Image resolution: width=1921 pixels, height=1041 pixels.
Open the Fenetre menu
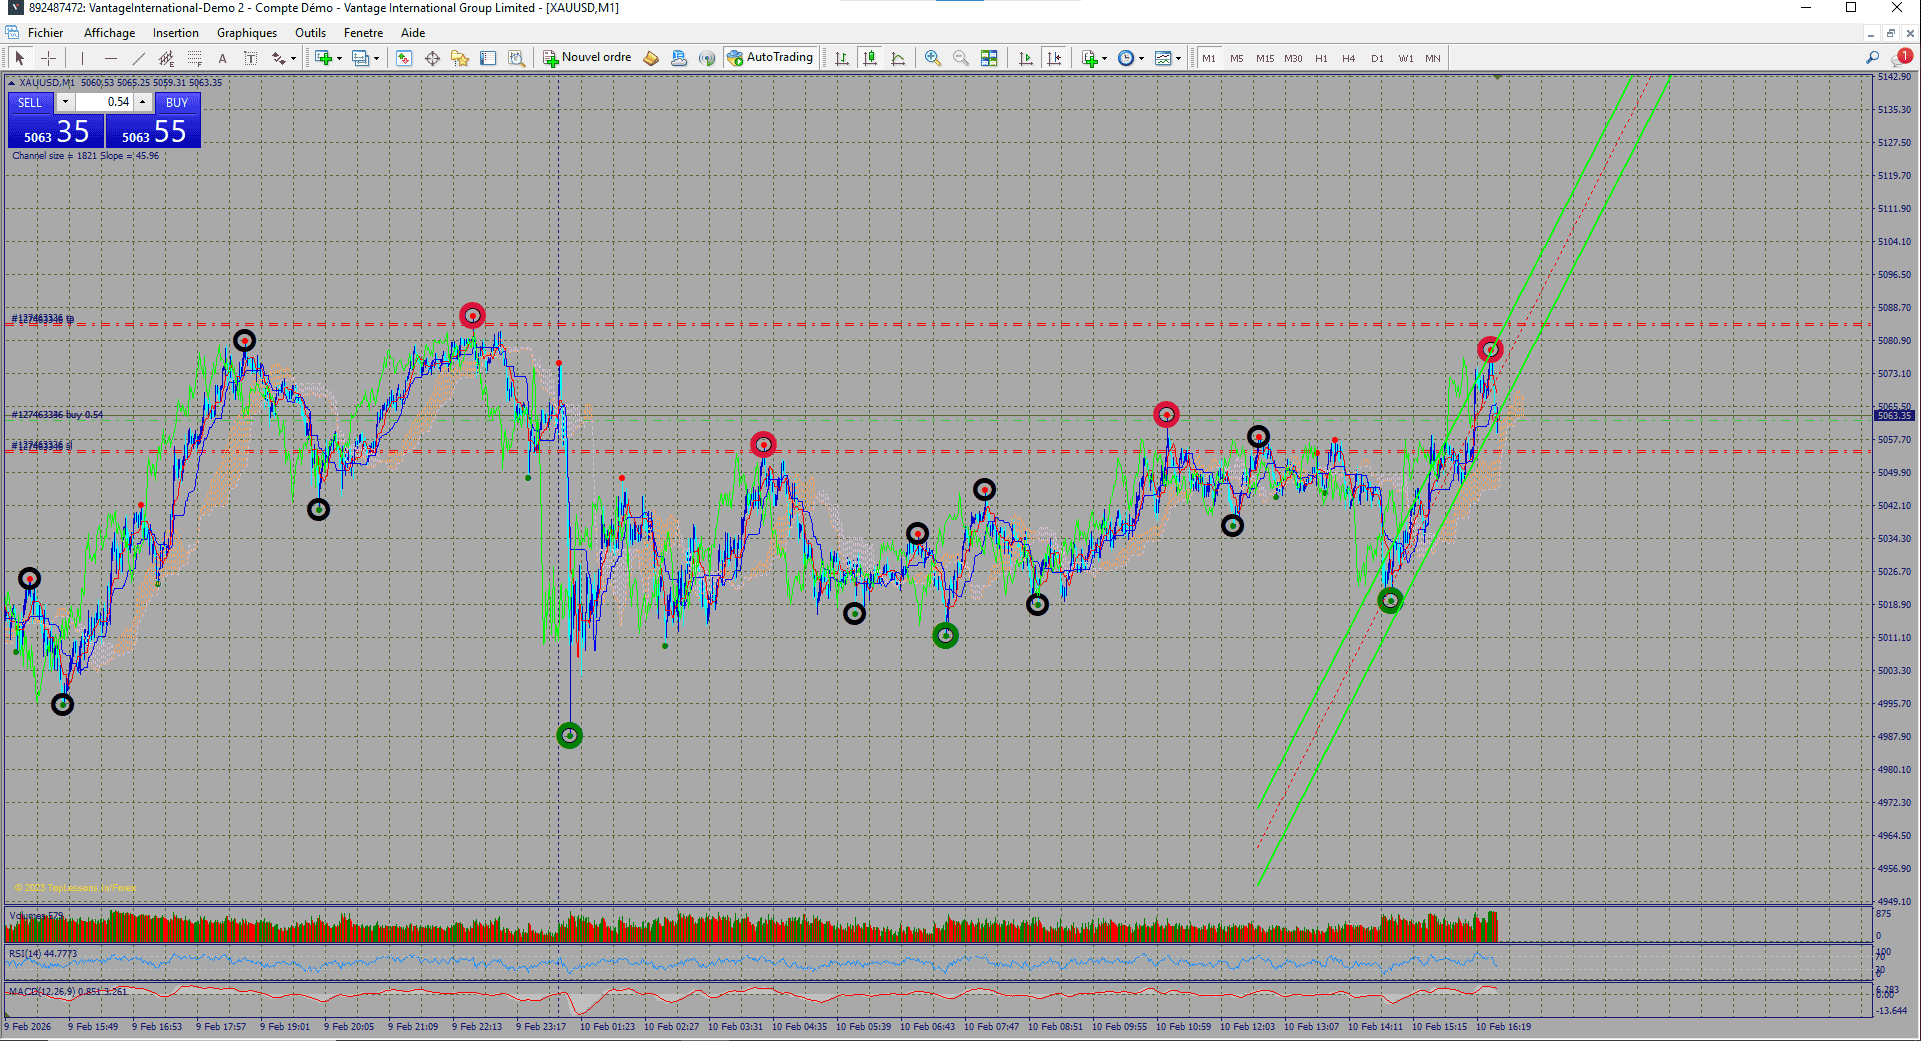(x=363, y=33)
